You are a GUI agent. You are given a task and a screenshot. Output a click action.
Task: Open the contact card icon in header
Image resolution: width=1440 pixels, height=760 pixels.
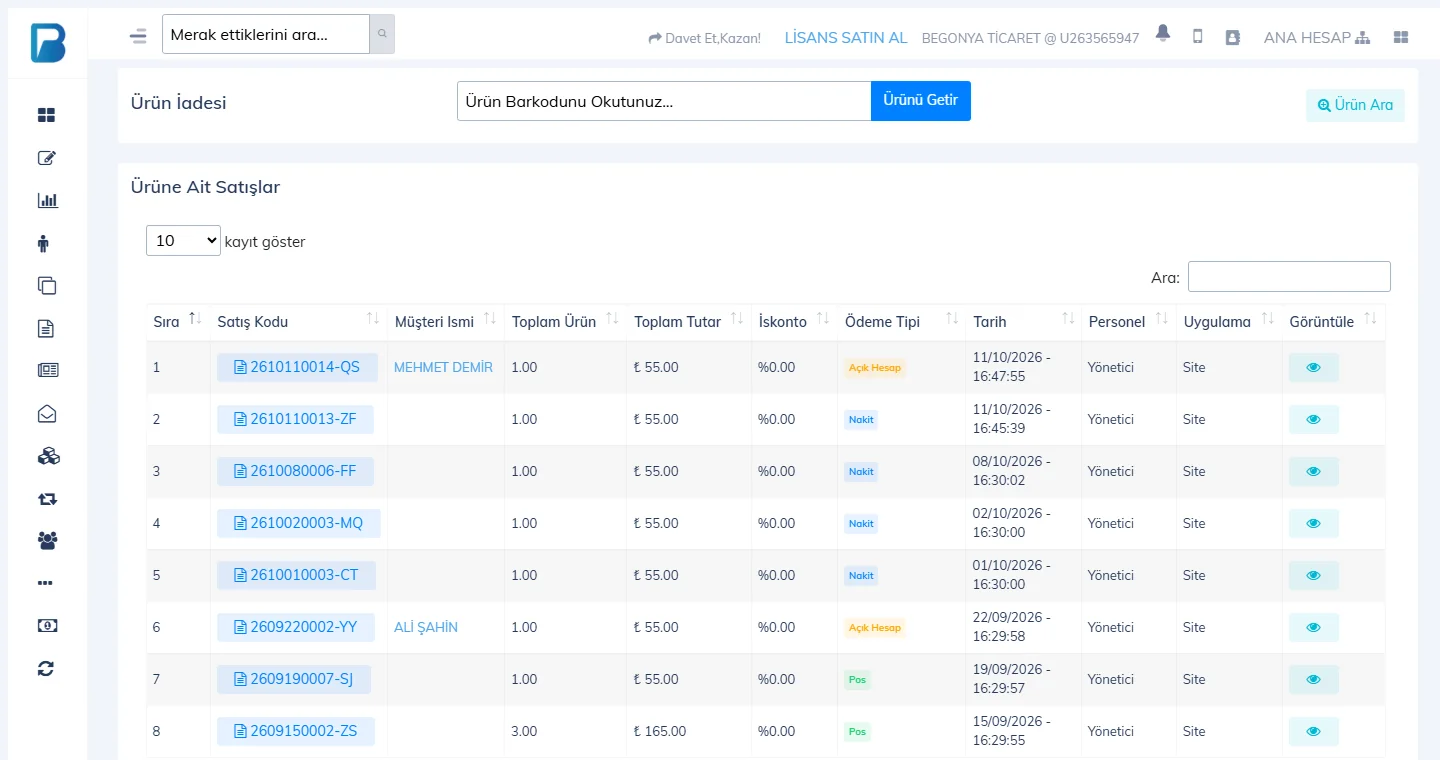[1232, 37]
